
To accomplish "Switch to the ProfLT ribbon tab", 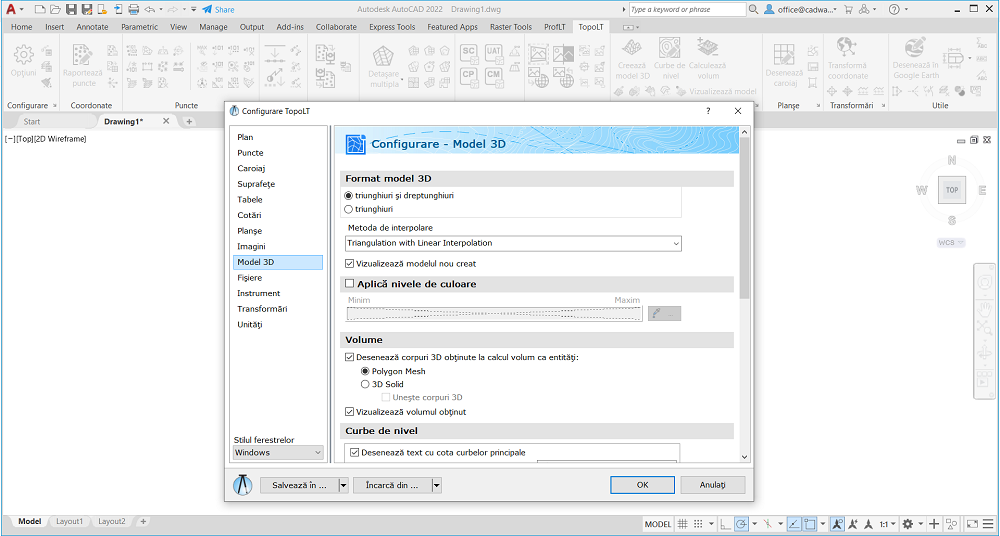I will coord(555,27).
